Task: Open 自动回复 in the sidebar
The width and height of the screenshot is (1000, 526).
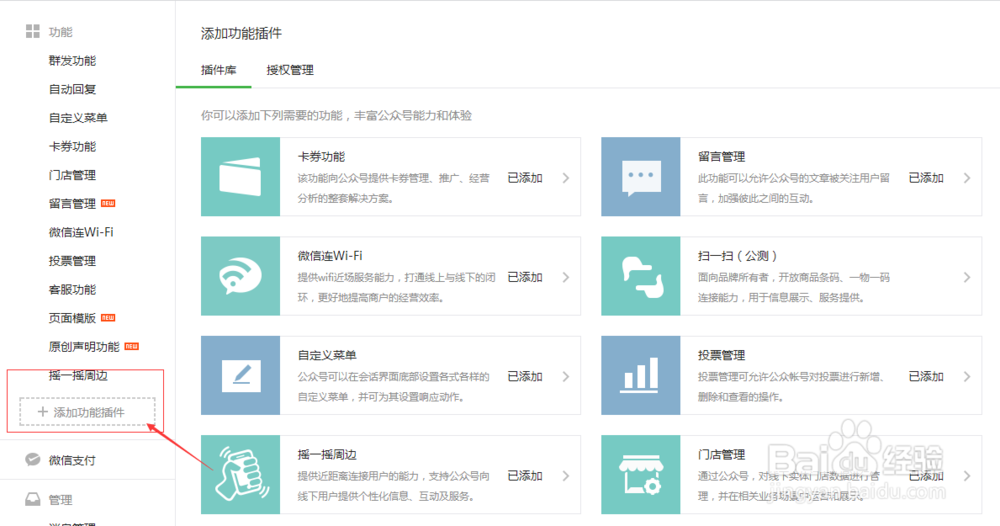Action: [72, 89]
